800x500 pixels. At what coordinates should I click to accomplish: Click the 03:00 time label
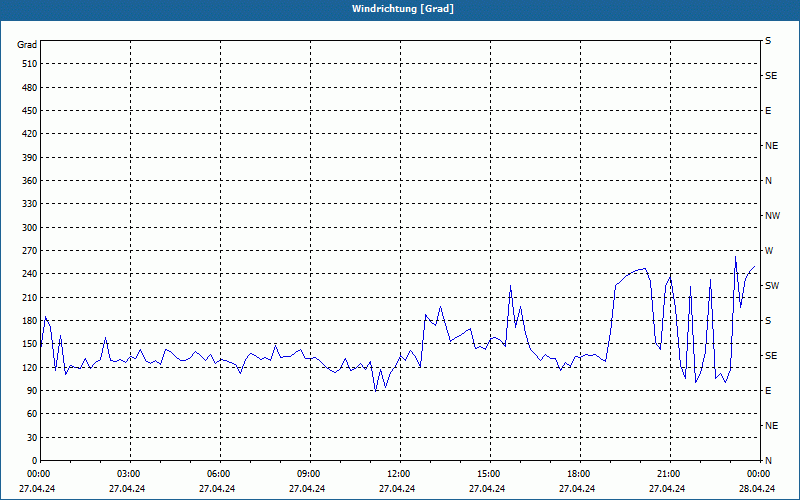click(129, 474)
